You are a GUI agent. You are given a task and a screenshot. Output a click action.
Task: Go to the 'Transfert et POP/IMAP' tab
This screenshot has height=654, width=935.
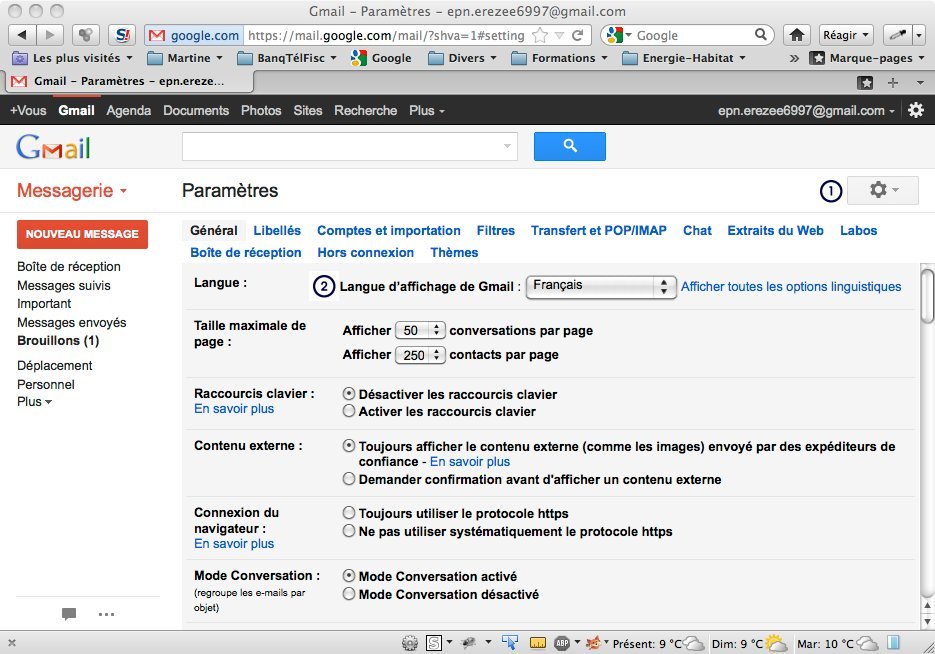[x=599, y=231]
